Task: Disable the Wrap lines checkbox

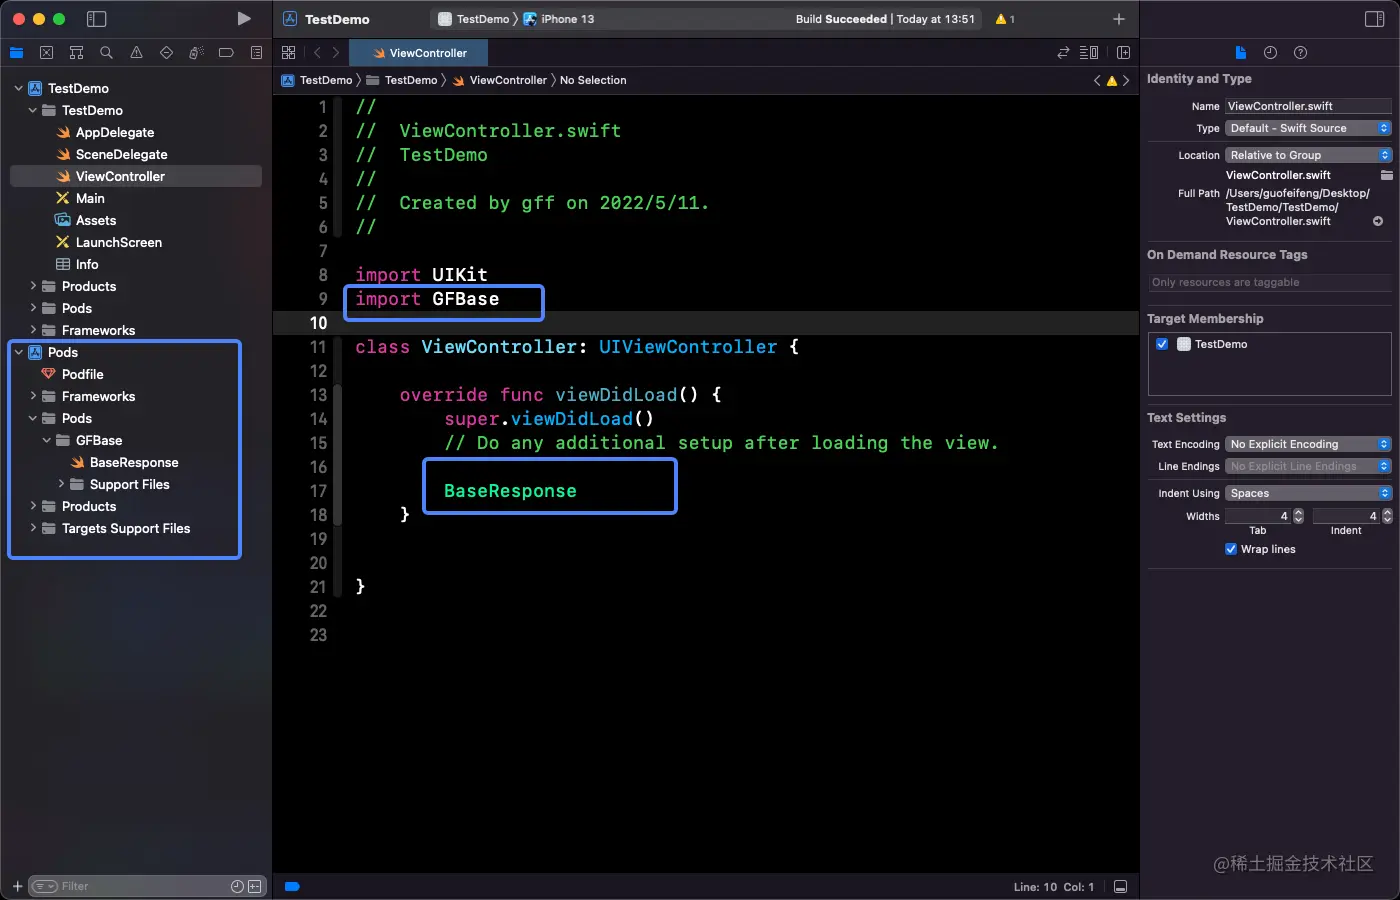Action: tap(1231, 549)
